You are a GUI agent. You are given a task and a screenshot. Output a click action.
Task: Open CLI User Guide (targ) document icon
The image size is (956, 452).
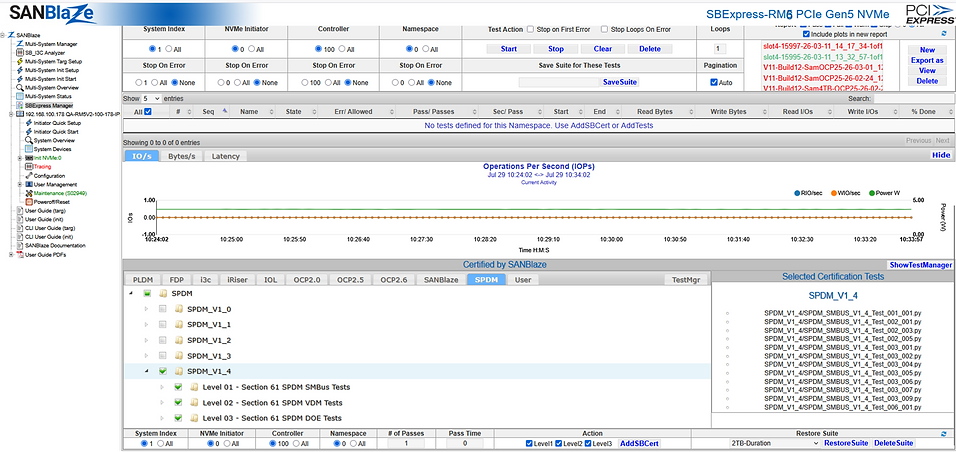20,228
